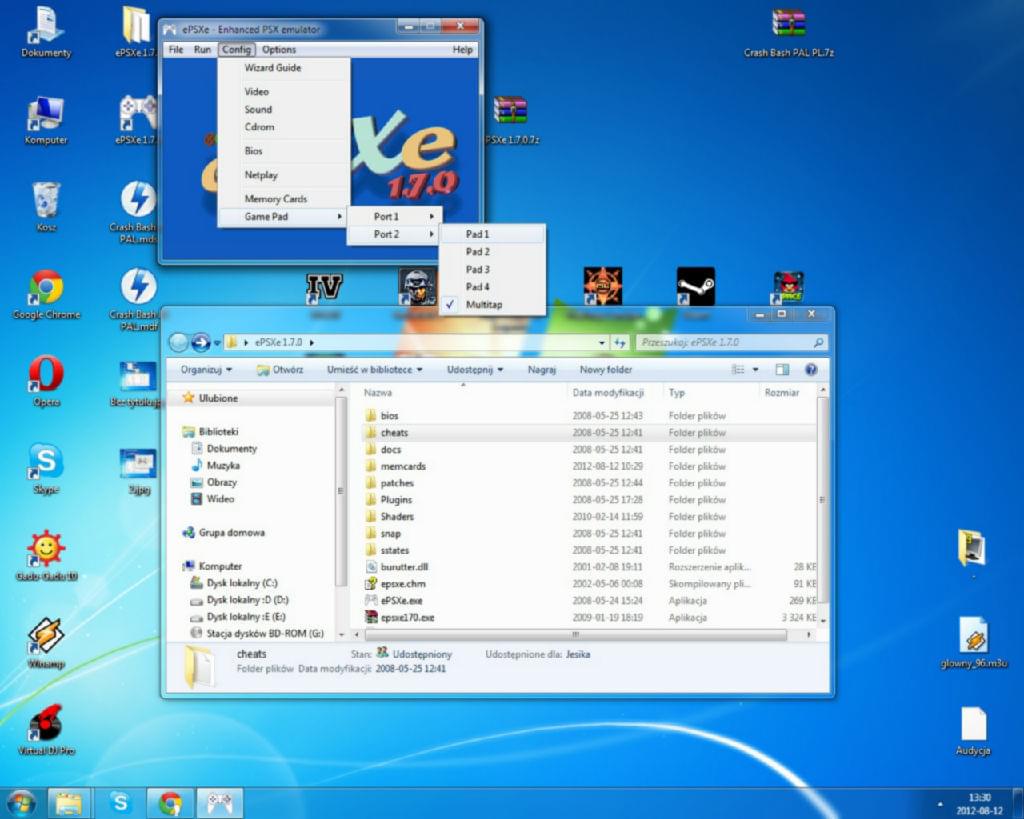This screenshot has height=819, width=1024.
Task: Select the Komputer desktop icon
Action: (x=46, y=121)
